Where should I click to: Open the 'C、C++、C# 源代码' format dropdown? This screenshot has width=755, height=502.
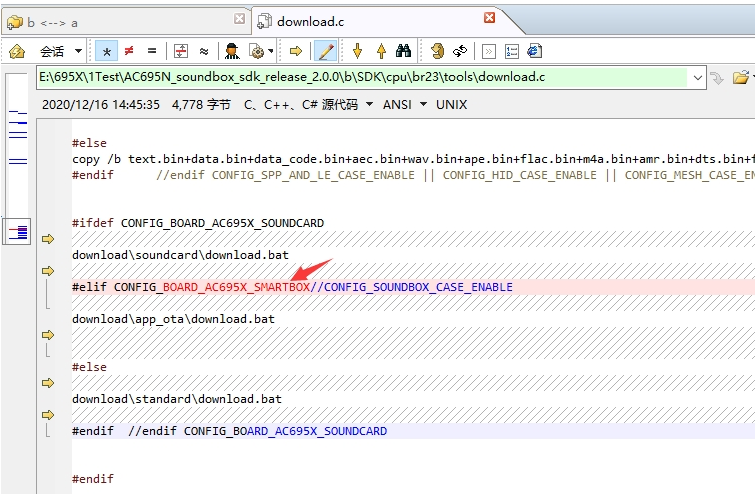pyautogui.click(x=309, y=104)
